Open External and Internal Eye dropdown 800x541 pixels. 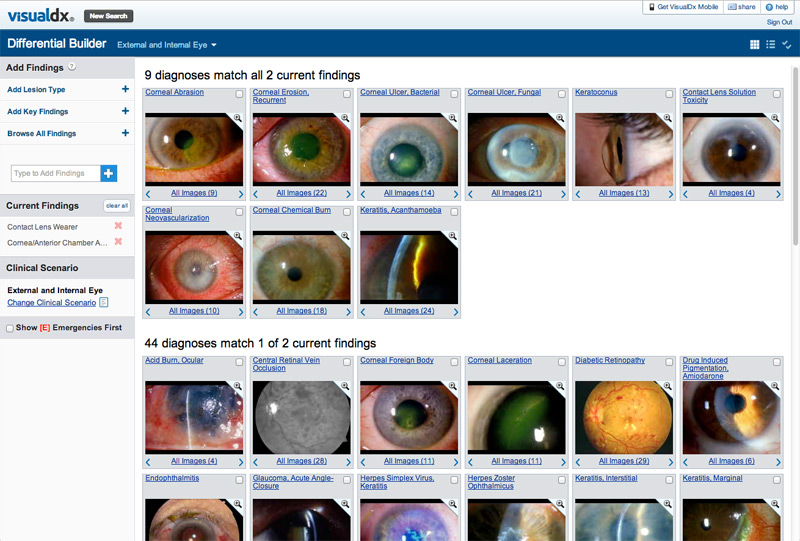click(167, 45)
